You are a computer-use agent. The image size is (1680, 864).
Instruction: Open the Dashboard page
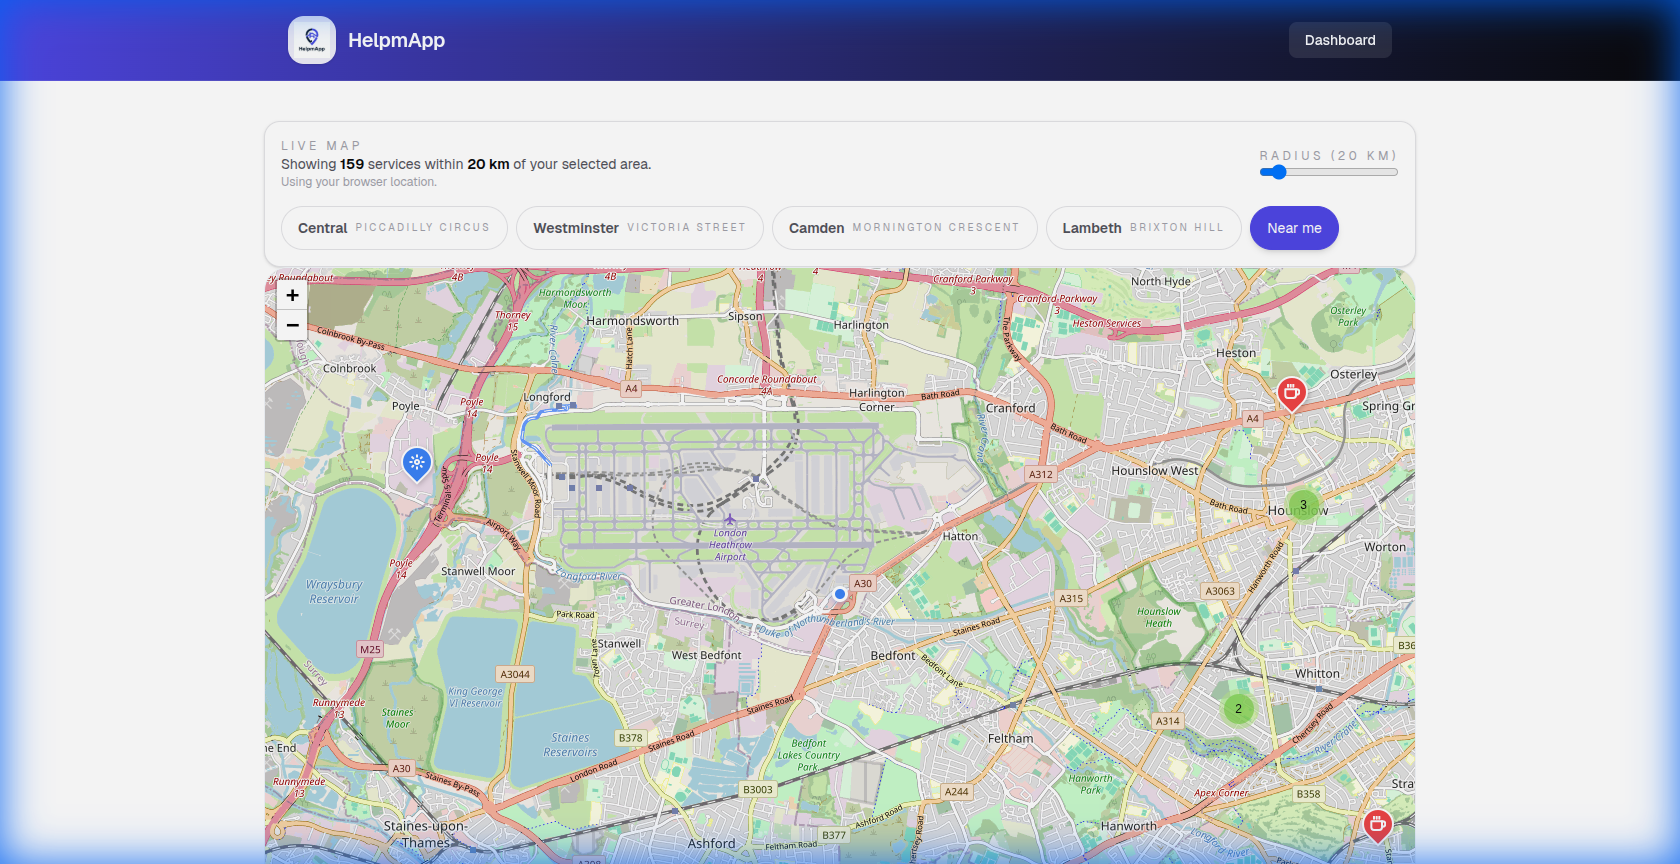pyautogui.click(x=1340, y=40)
